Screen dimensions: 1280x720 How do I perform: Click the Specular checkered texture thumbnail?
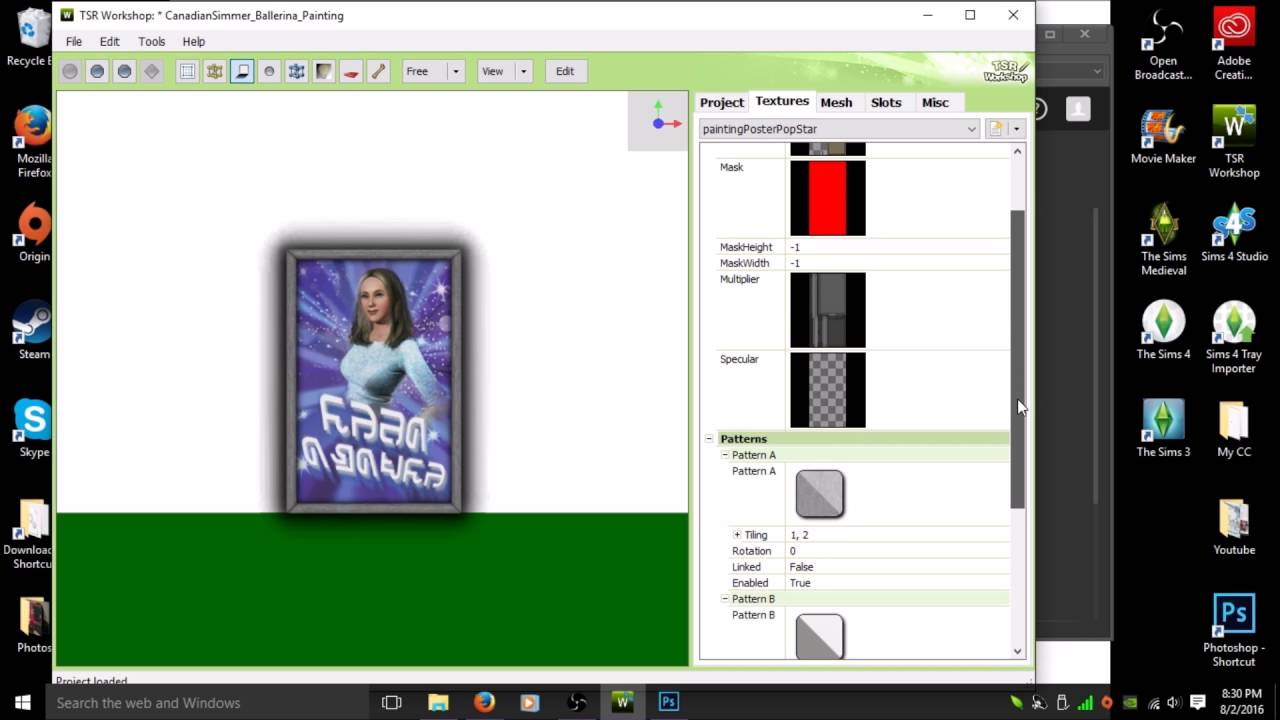pos(828,390)
